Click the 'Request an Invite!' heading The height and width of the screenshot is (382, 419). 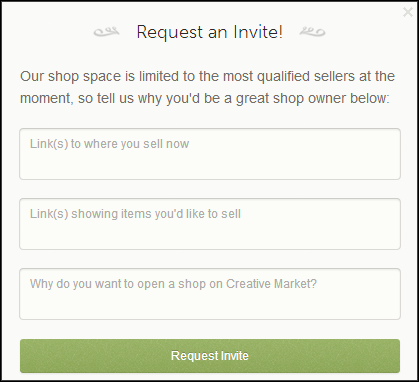click(210, 32)
